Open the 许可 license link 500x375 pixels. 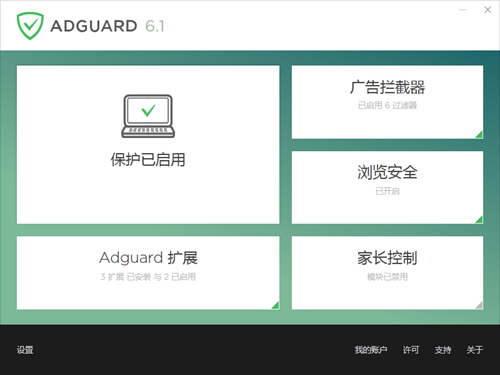(x=411, y=350)
